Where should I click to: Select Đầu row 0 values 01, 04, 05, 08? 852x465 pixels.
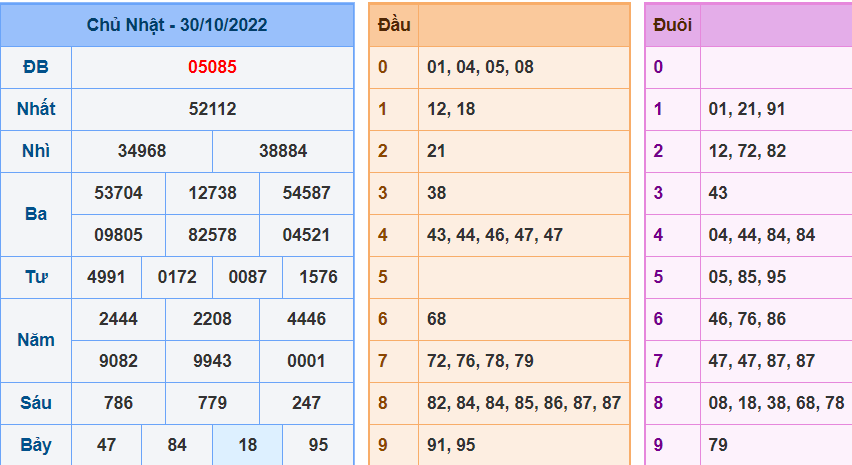480,67
